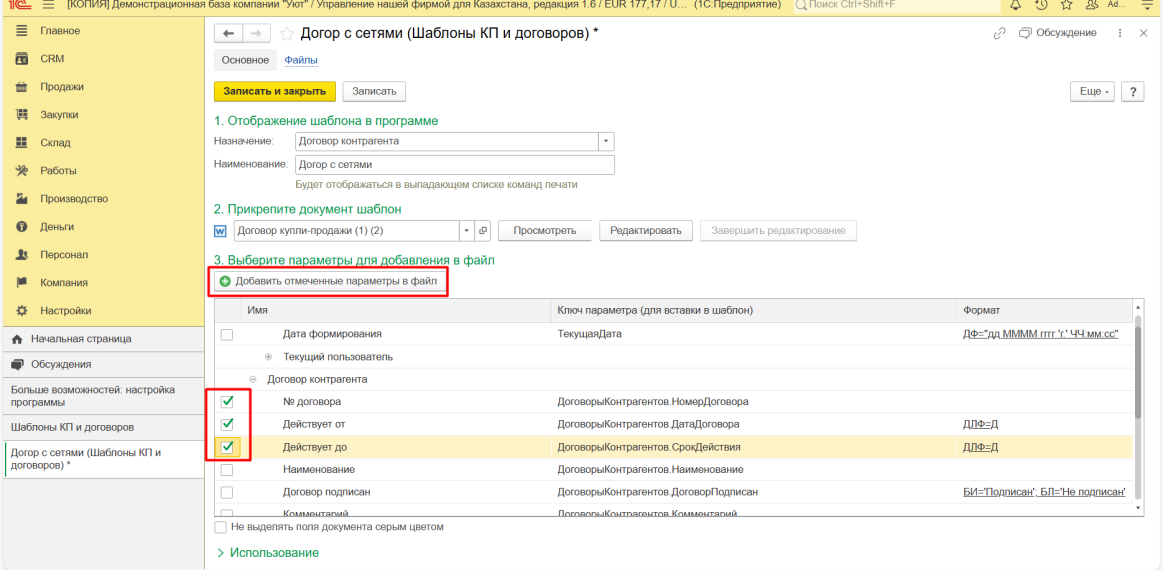Open the Продажи menu section
Viewport: 1163px width, 570px height.
click(62, 87)
